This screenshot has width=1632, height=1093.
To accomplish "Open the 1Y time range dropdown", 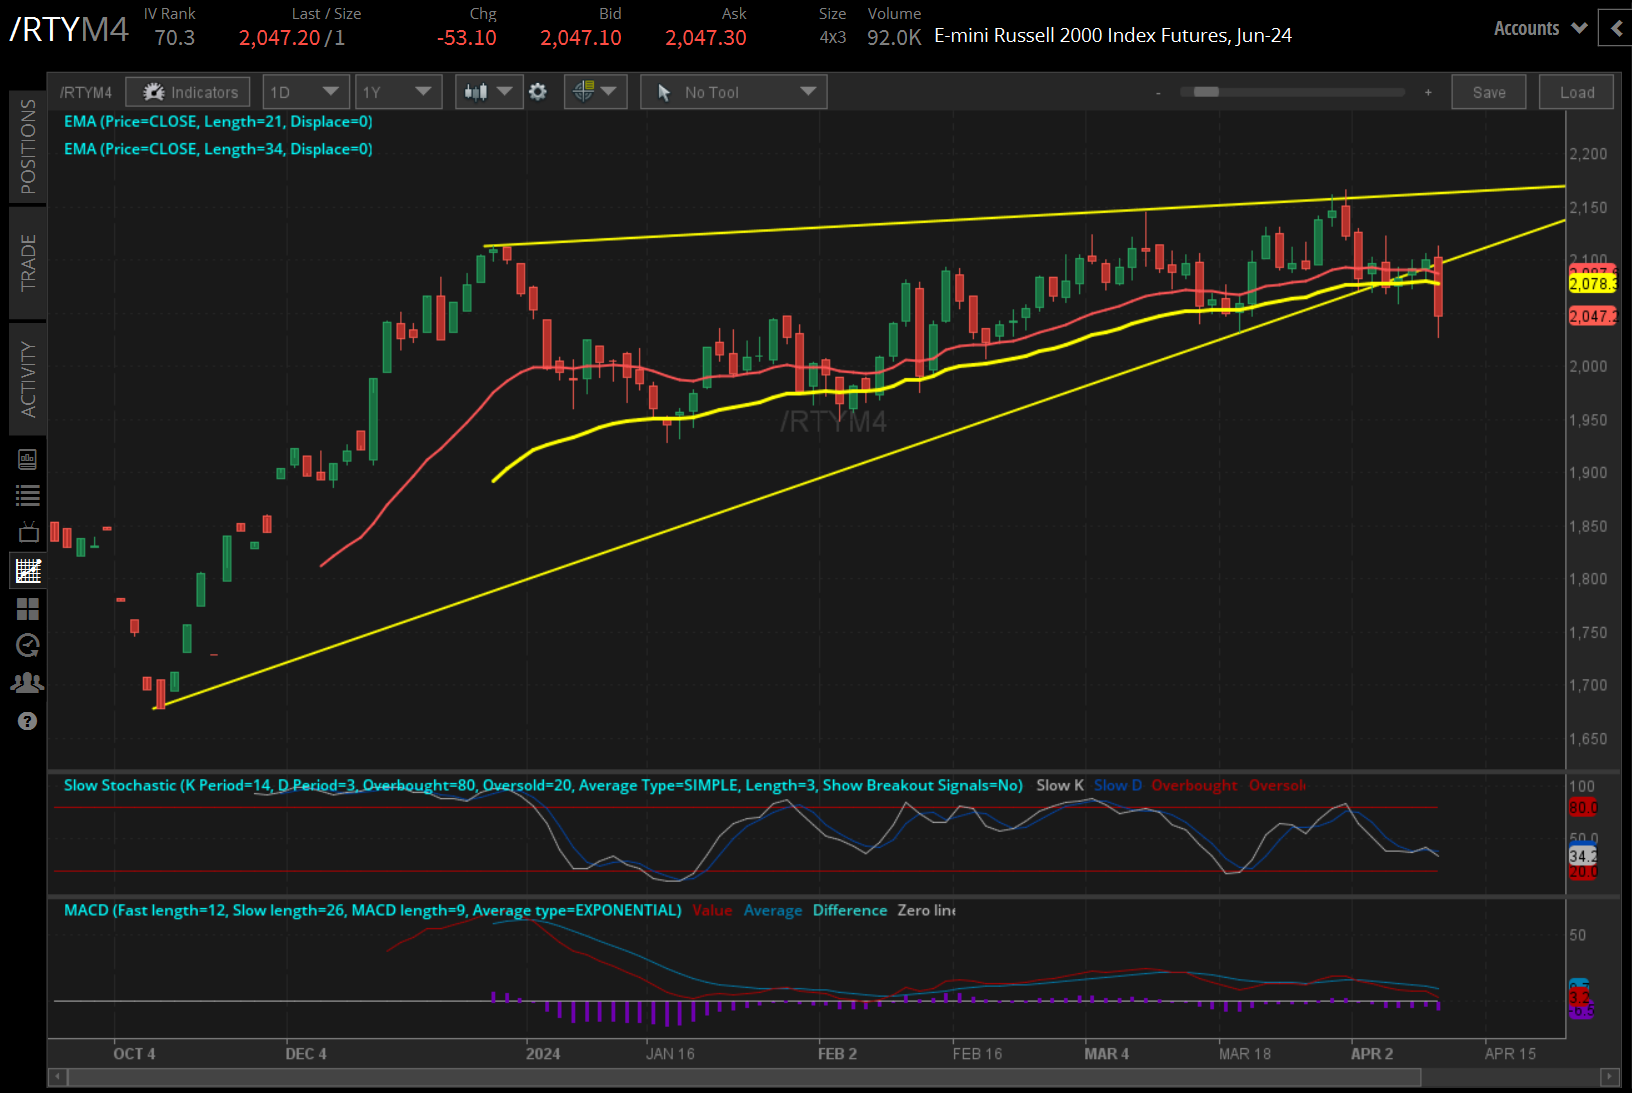I will click(398, 92).
